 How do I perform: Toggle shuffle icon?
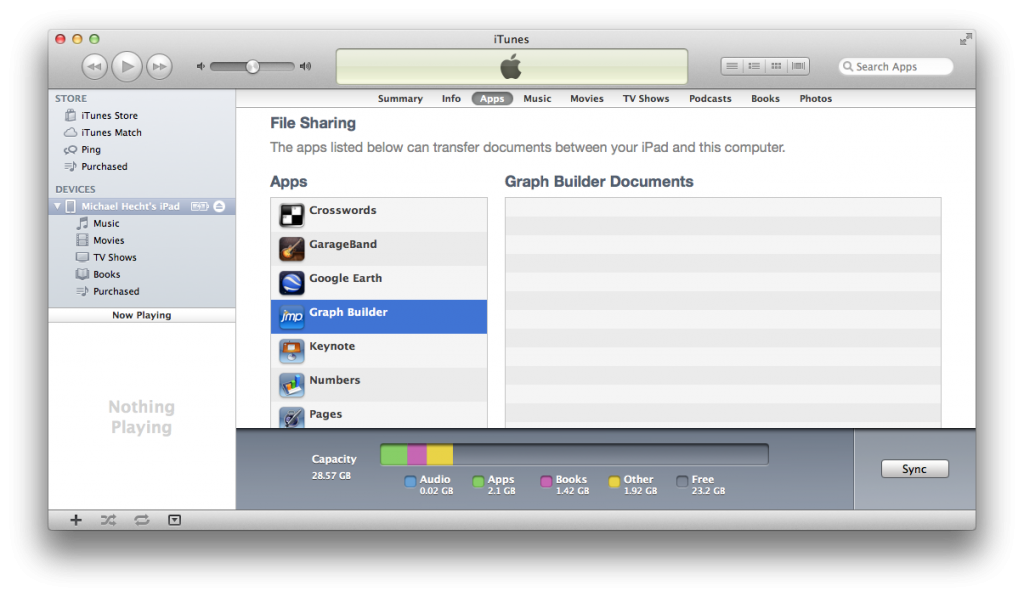tap(108, 520)
